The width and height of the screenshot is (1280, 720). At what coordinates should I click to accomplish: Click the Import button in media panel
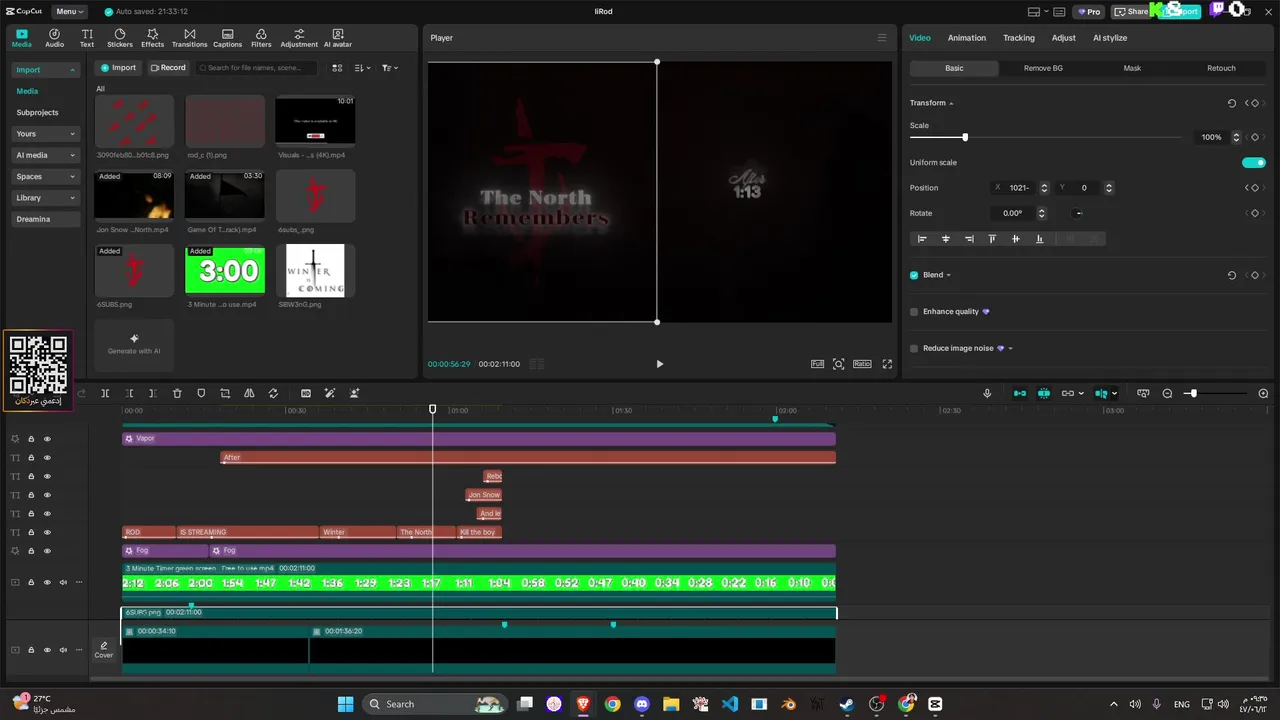tap(118, 68)
